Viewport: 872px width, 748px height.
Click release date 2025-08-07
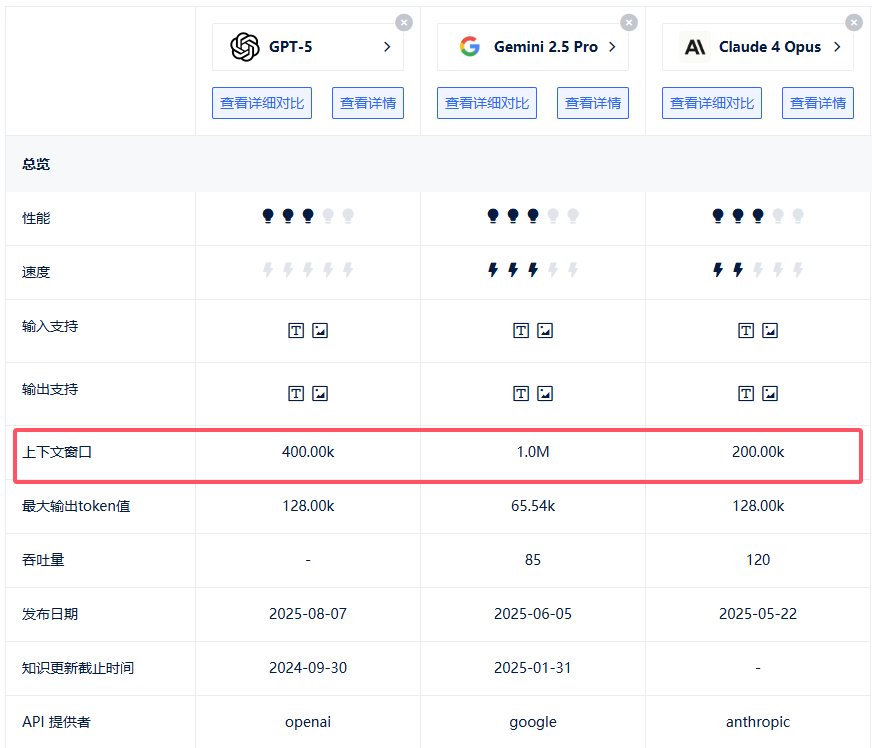[x=308, y=614]
